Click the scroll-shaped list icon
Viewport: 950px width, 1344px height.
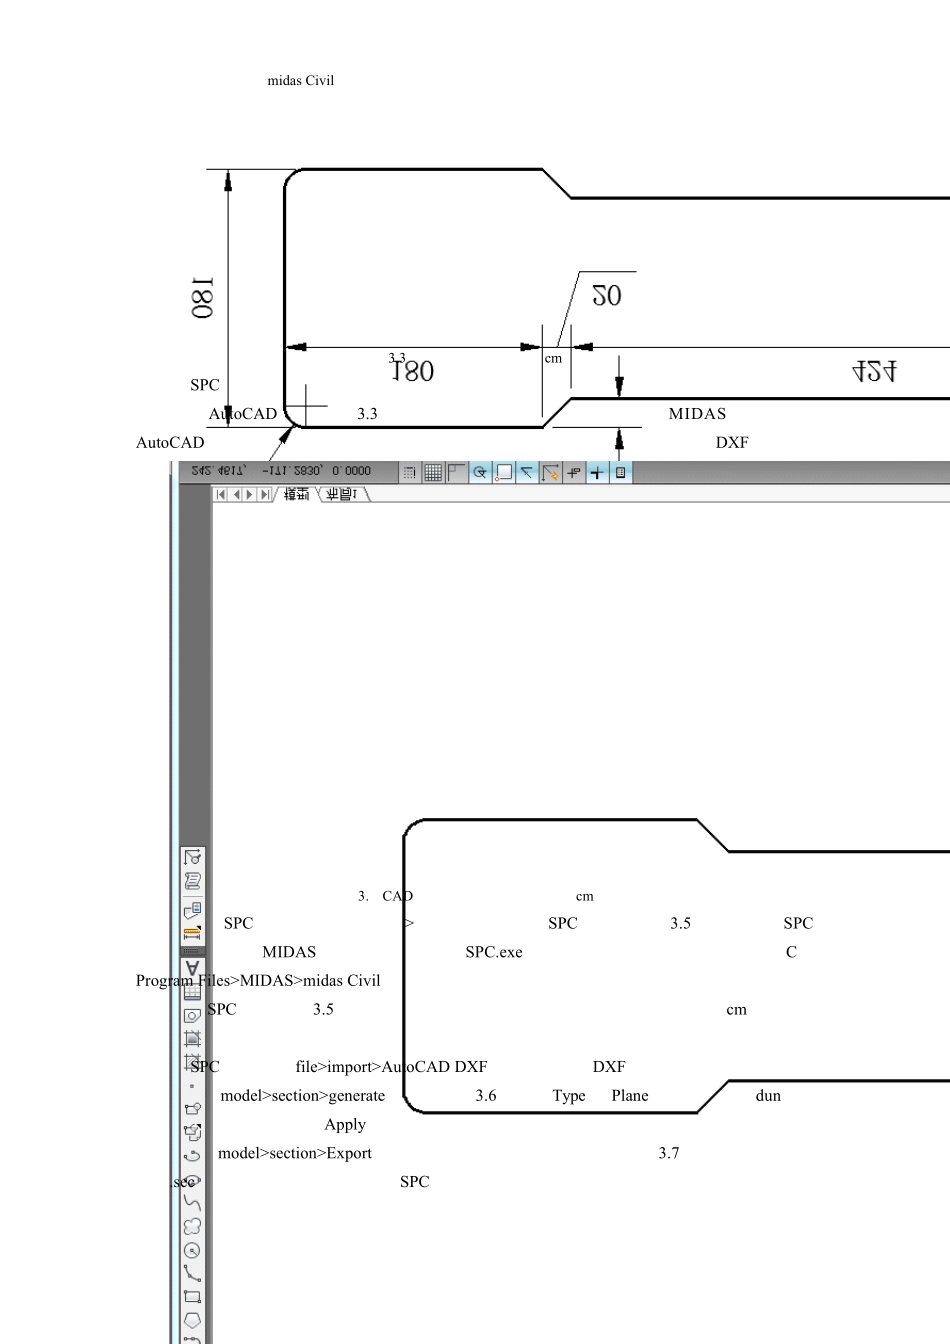tap(192, 881)
